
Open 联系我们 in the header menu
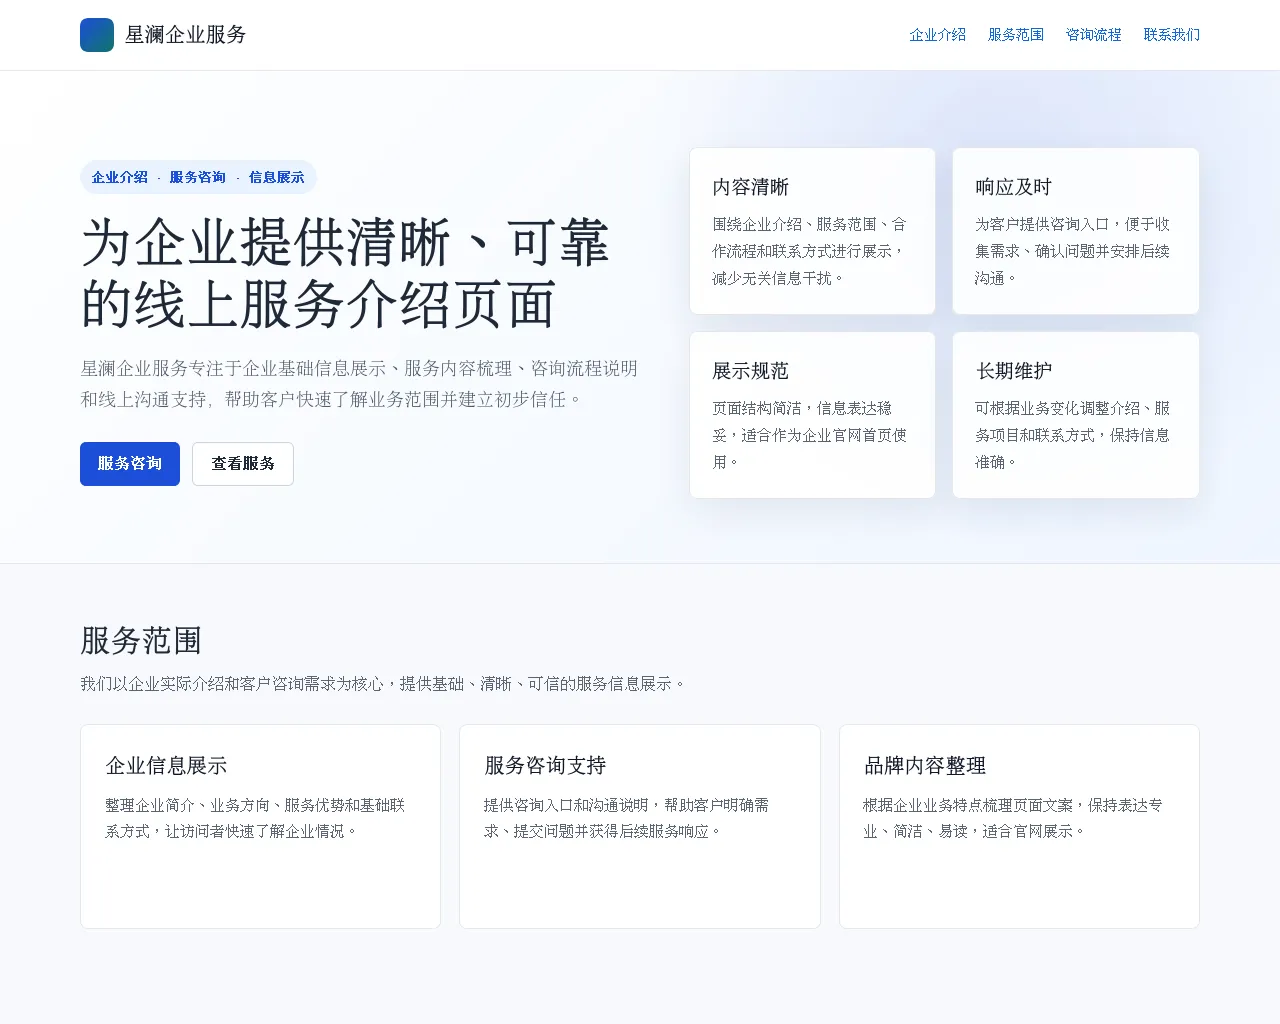(x=1171, y=35)
